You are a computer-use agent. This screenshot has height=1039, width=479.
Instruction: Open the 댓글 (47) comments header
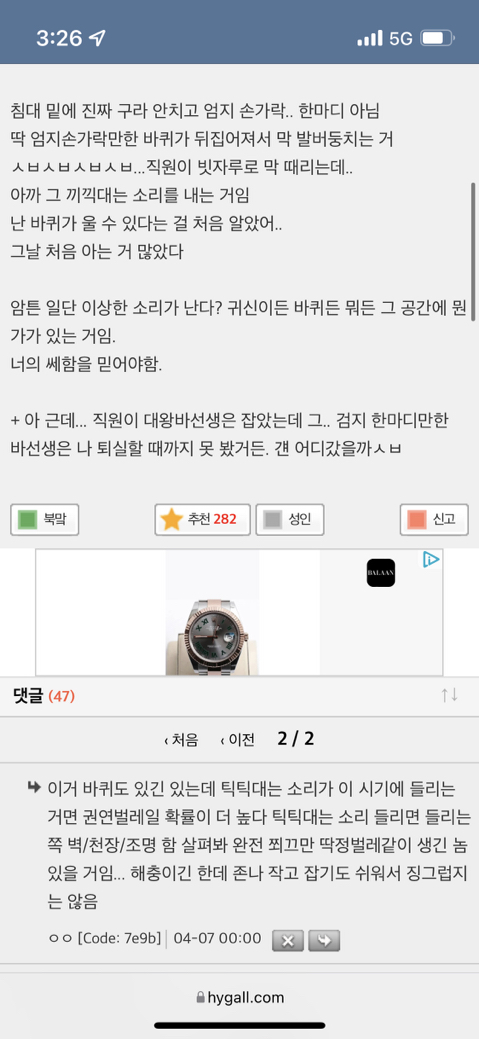coord(44,696)
